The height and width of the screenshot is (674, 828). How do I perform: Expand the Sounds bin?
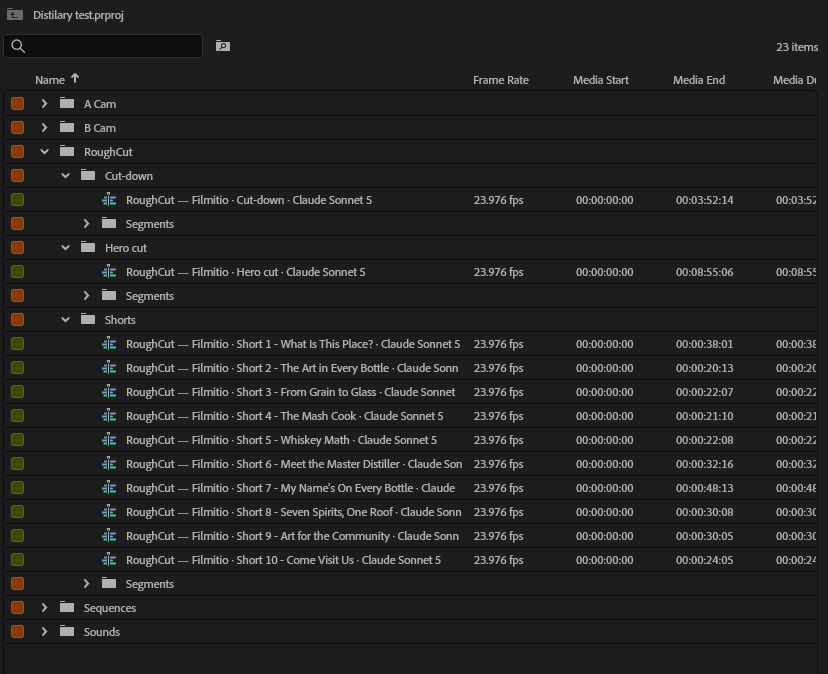click(x=44, y=631)
